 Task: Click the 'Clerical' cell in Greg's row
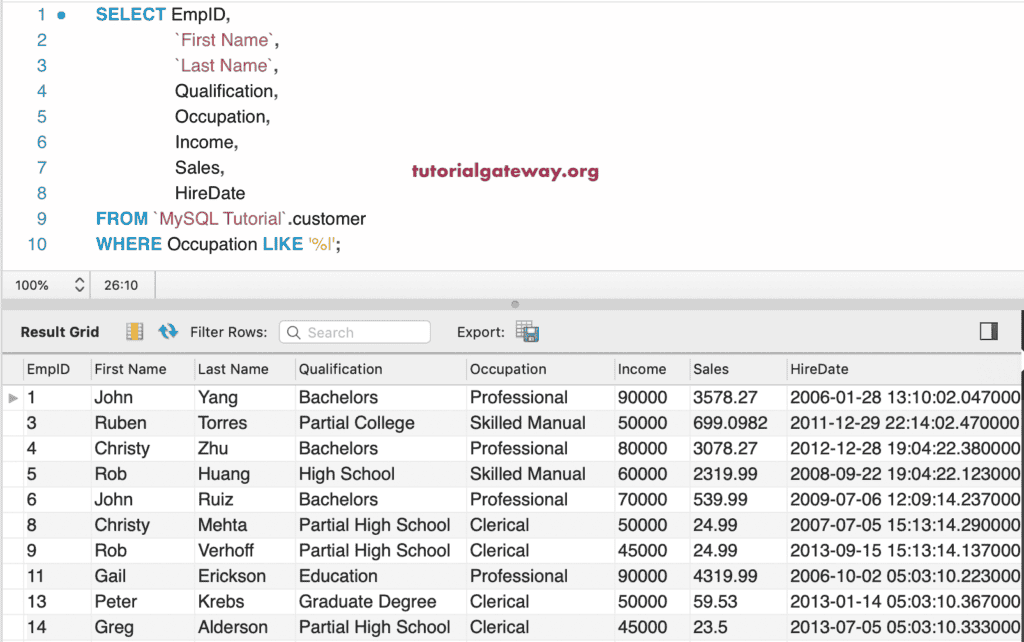(x=500, y=626)
